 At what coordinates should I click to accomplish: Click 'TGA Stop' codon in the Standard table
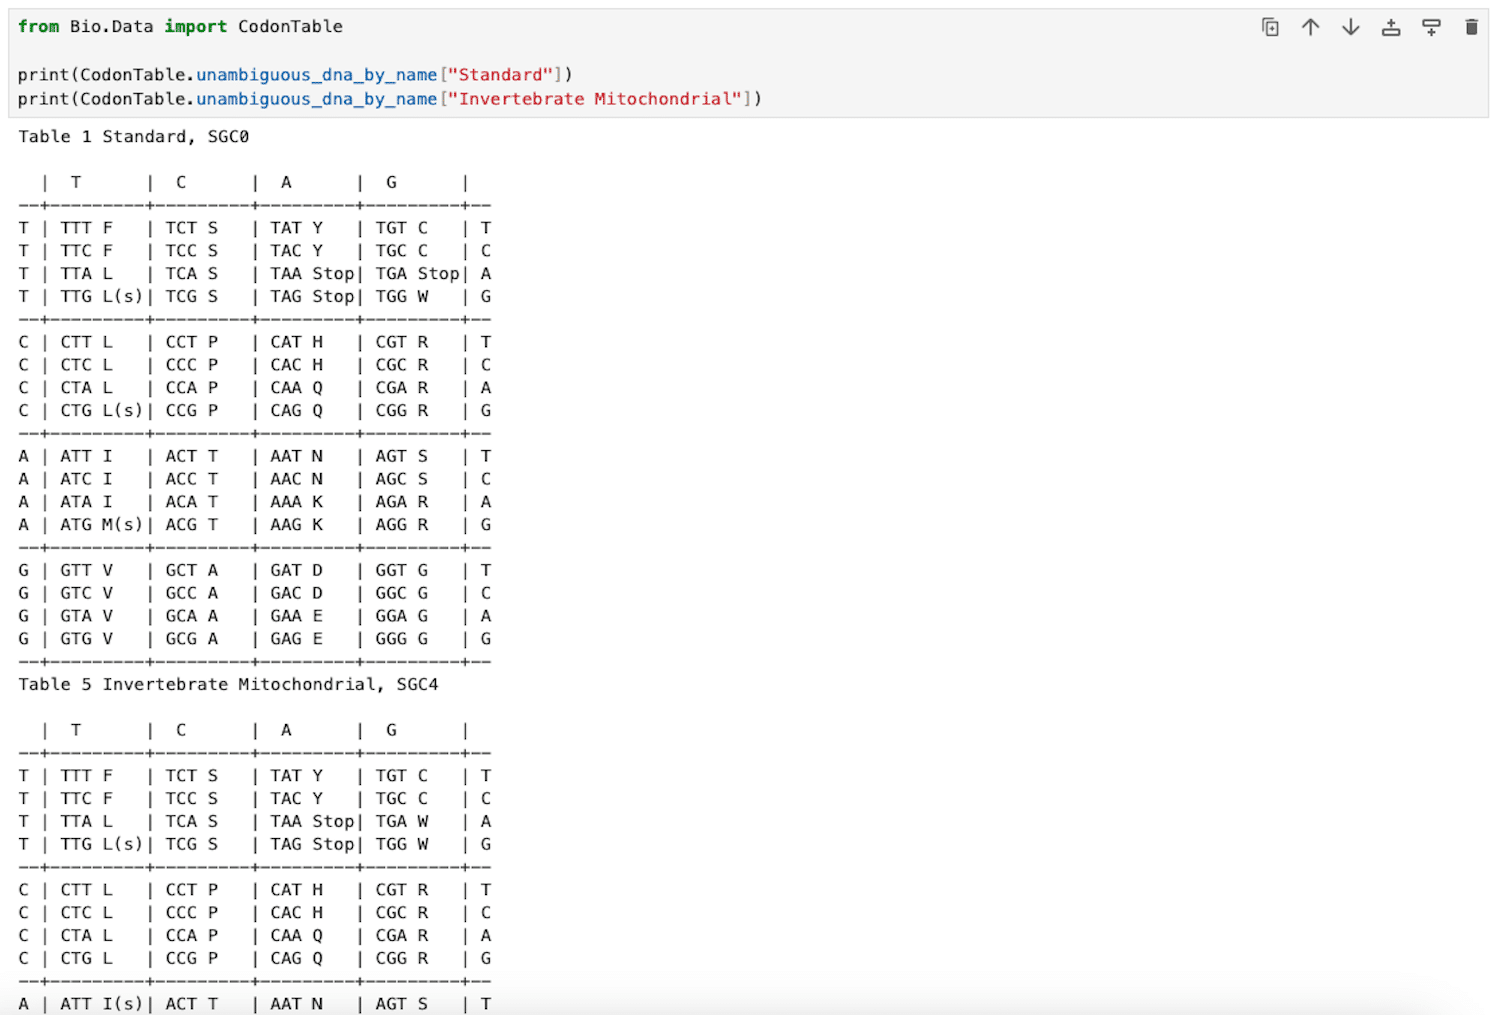(x=417, y=274)
